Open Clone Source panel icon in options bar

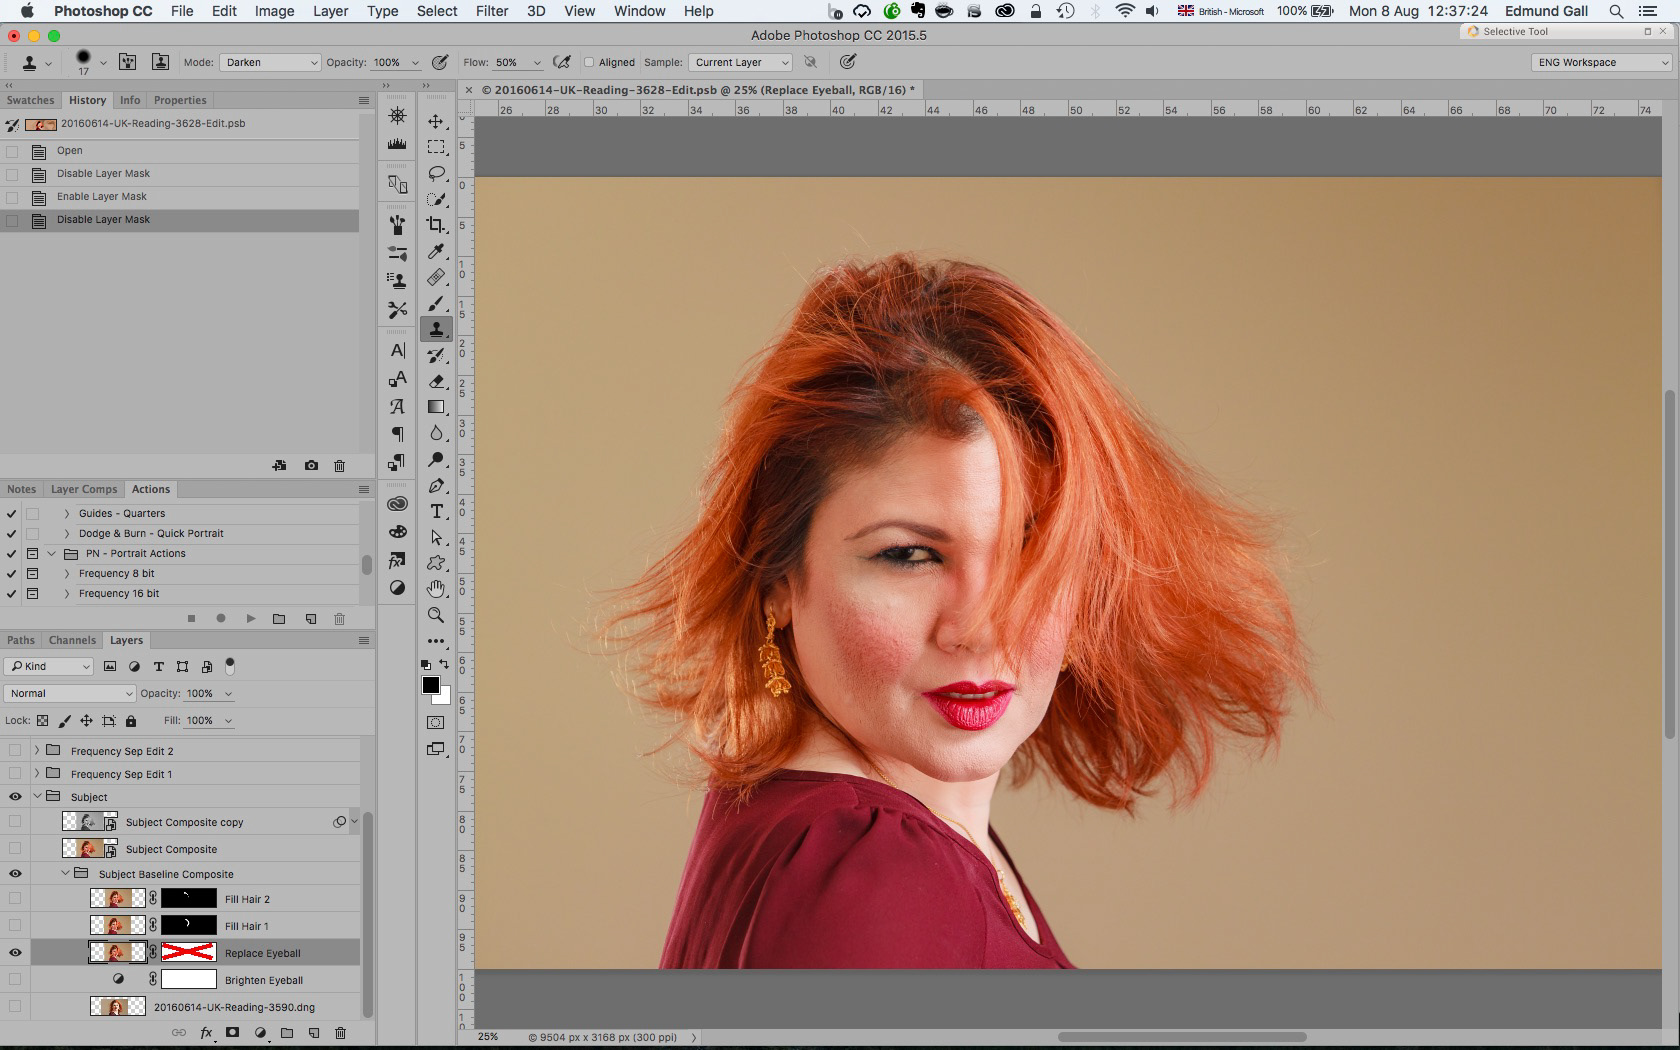coord(160,62)
